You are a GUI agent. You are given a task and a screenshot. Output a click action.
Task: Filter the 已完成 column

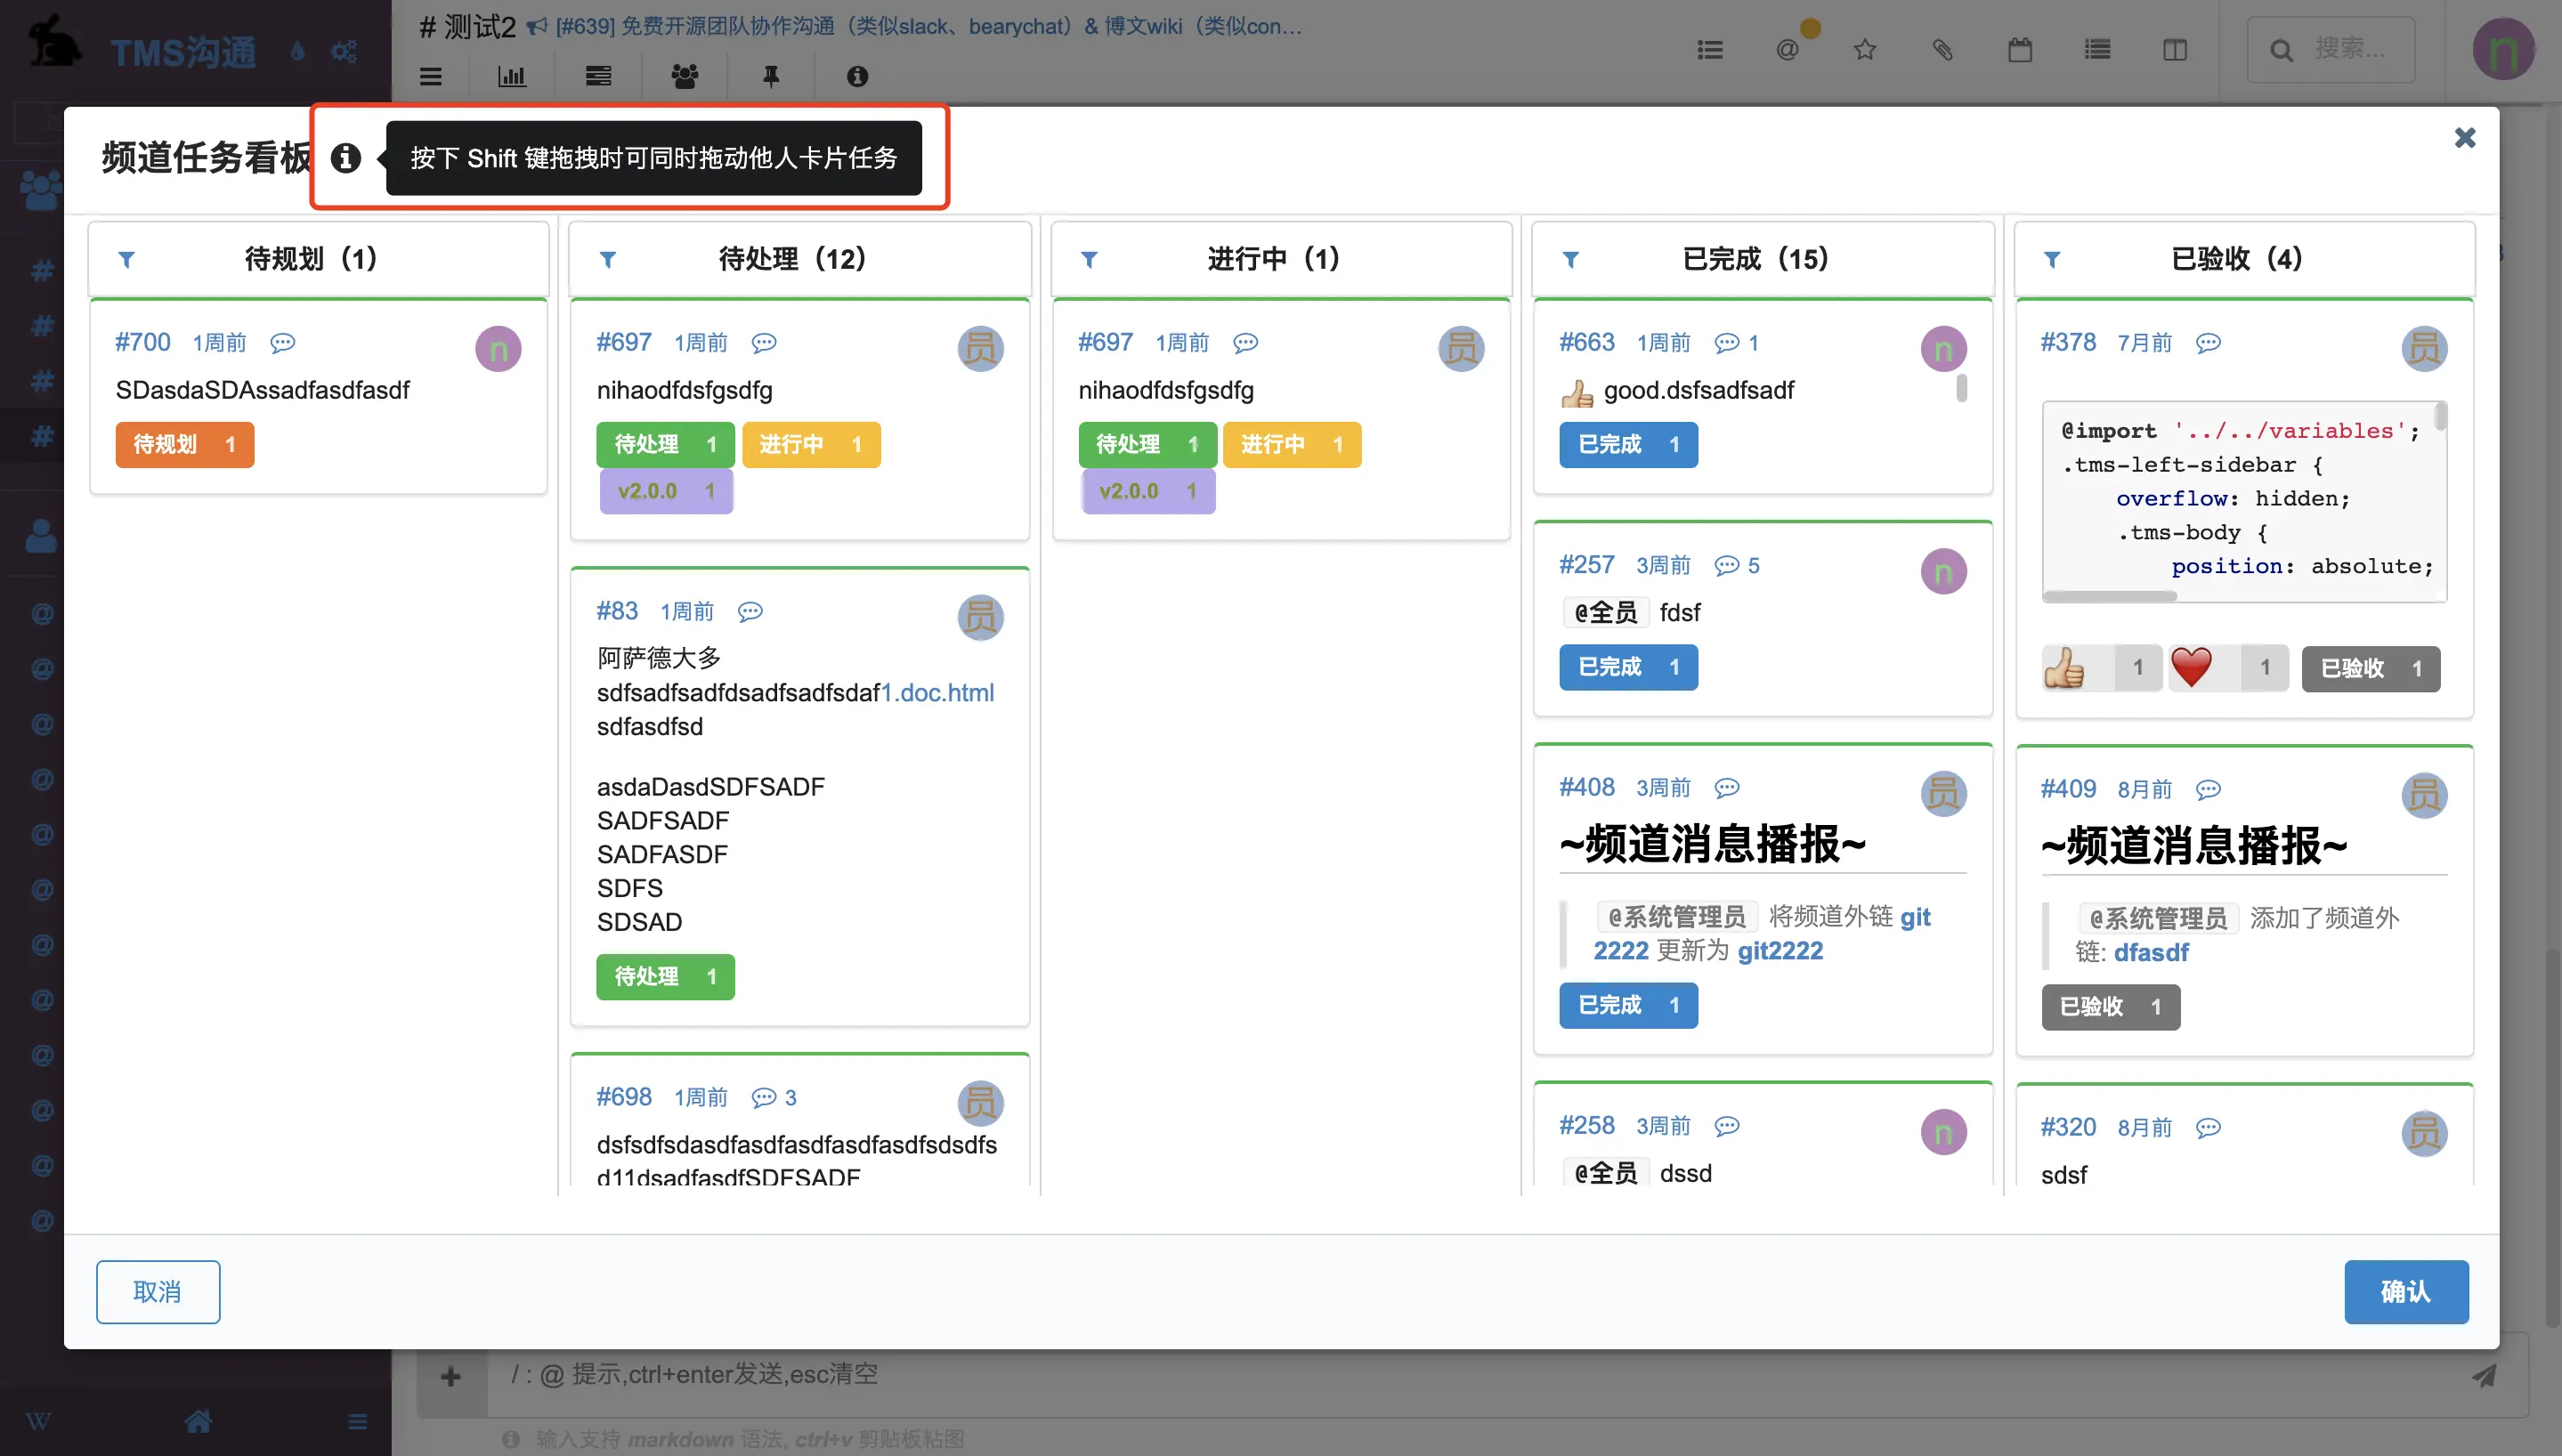(1571, 260)
